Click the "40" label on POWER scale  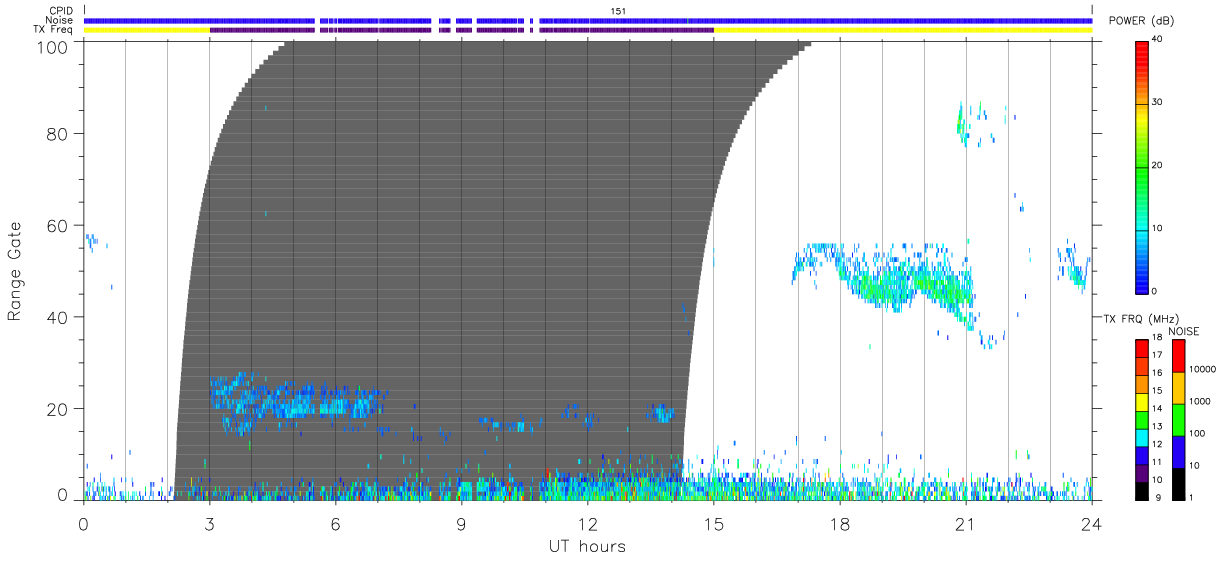(1158, 40)
